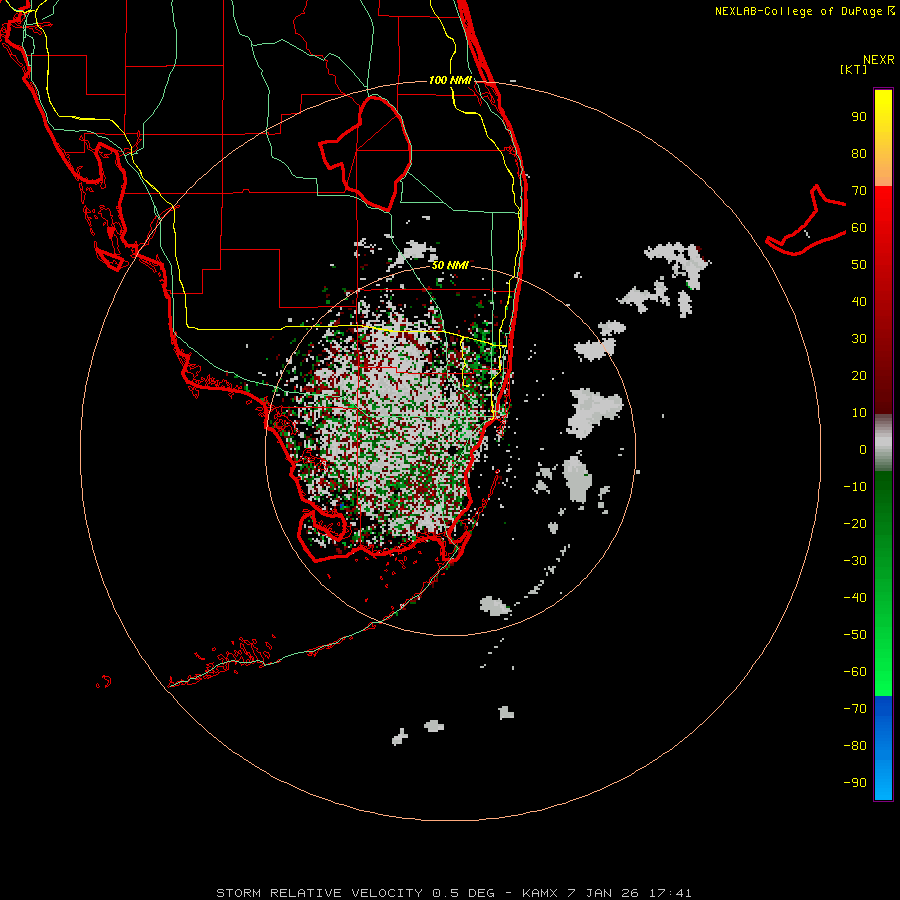Click the 40 value on the velocity scale
Viewport: 900px width, 900px height.
pos(859,301)
